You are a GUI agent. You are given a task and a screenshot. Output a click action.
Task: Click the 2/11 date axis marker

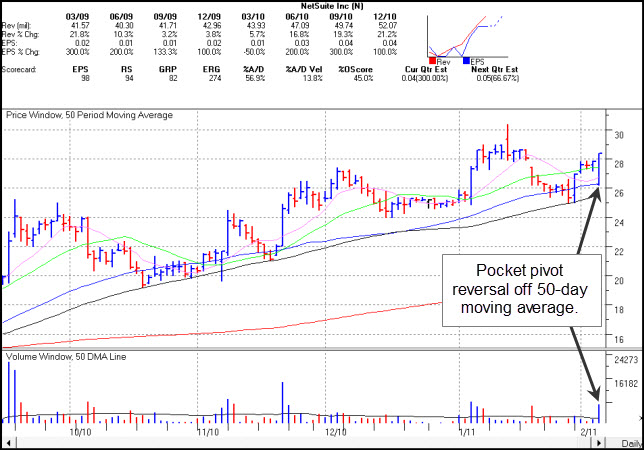pyautogui.click(x=589, y=432)
